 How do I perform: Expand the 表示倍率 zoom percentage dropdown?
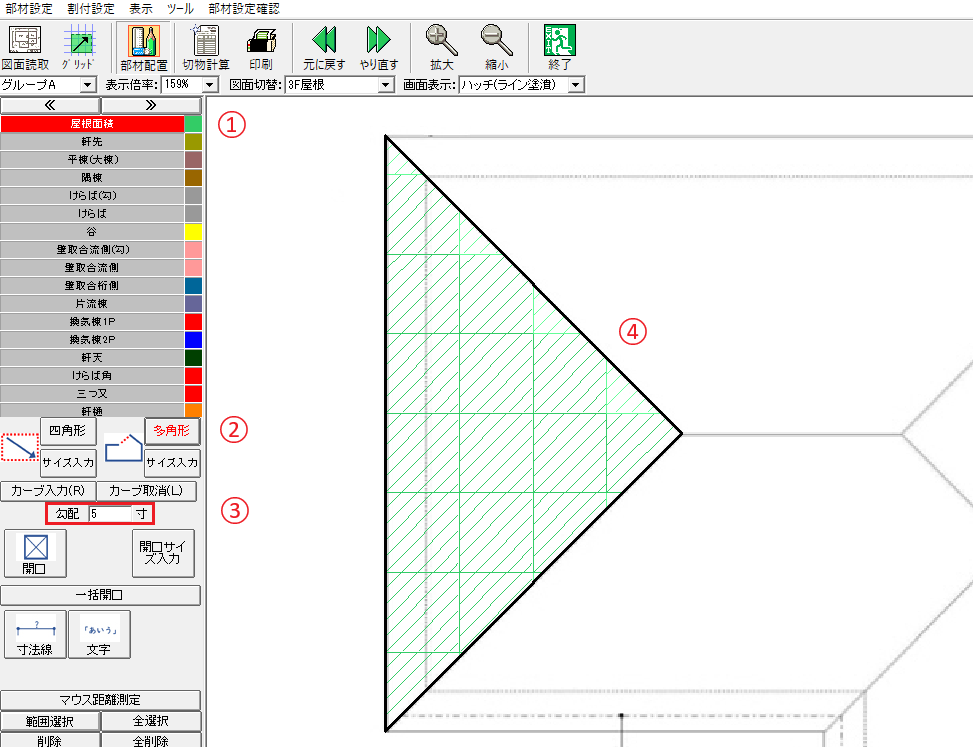tap(210, 86)
